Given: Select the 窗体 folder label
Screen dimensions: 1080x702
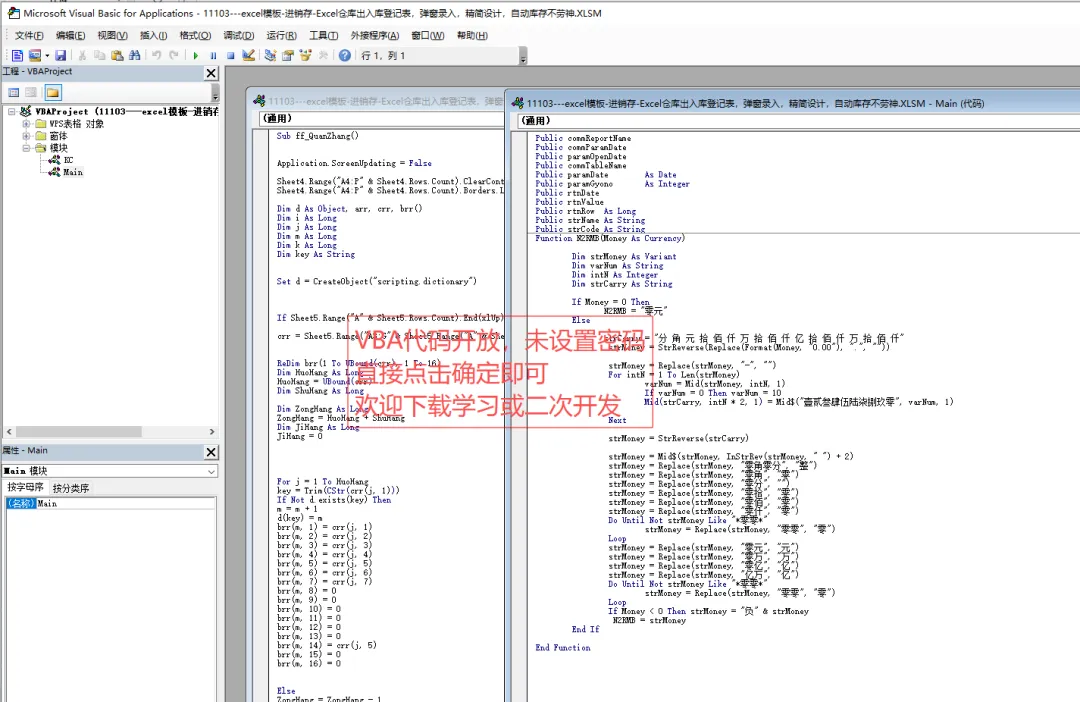Looking at the screenshot, I should point(59,136).
